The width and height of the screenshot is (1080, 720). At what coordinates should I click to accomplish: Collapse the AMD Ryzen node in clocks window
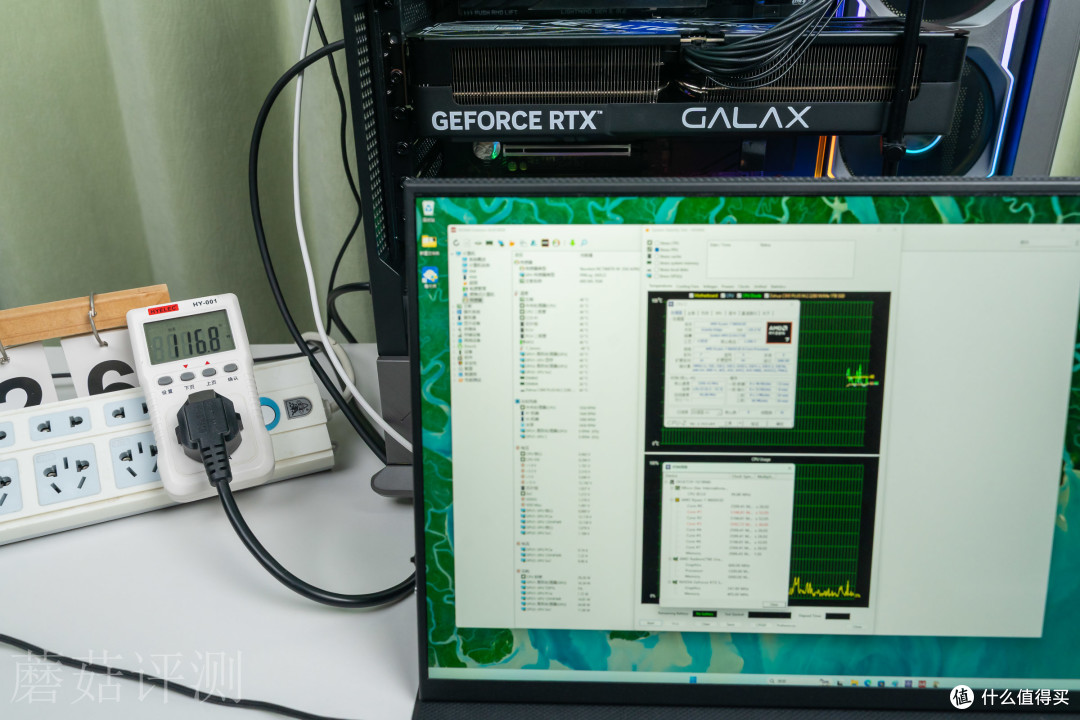click(672, 500)
